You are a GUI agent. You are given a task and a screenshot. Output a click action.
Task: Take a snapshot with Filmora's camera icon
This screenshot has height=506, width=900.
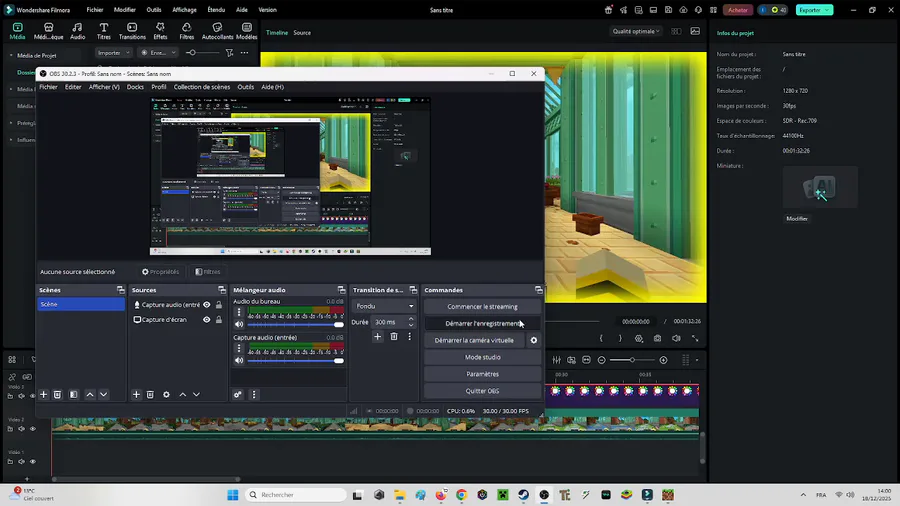[657, 339]
